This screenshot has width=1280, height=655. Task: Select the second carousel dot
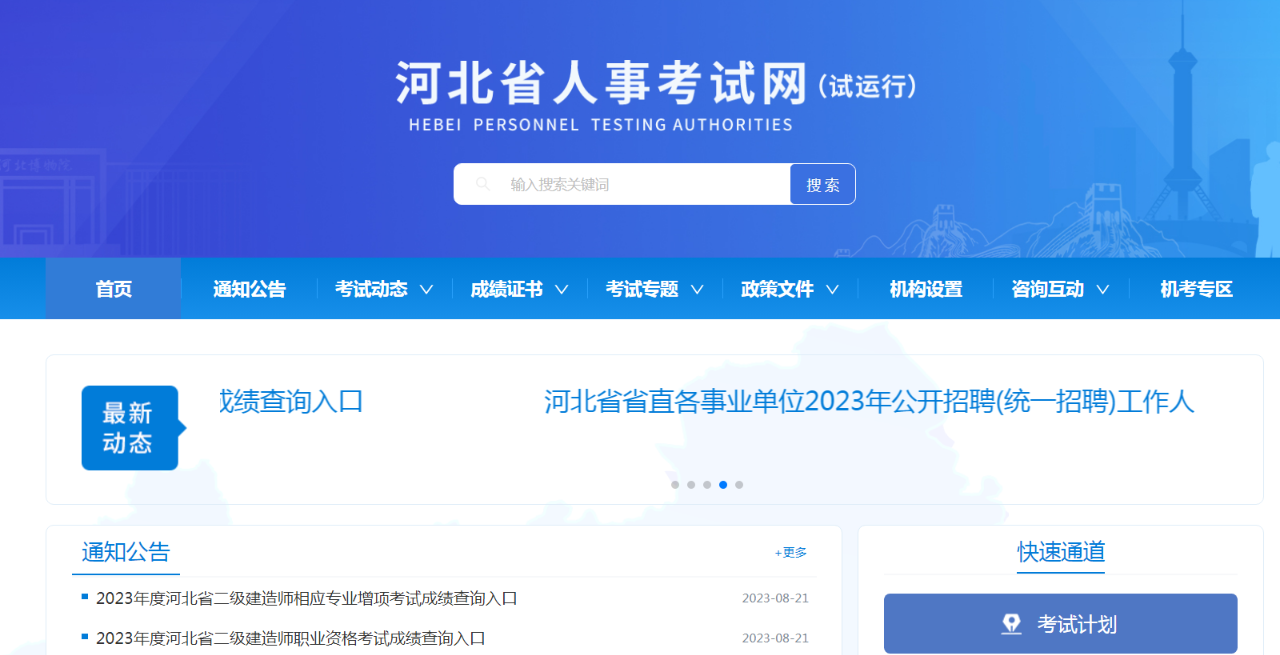point(691,485)
